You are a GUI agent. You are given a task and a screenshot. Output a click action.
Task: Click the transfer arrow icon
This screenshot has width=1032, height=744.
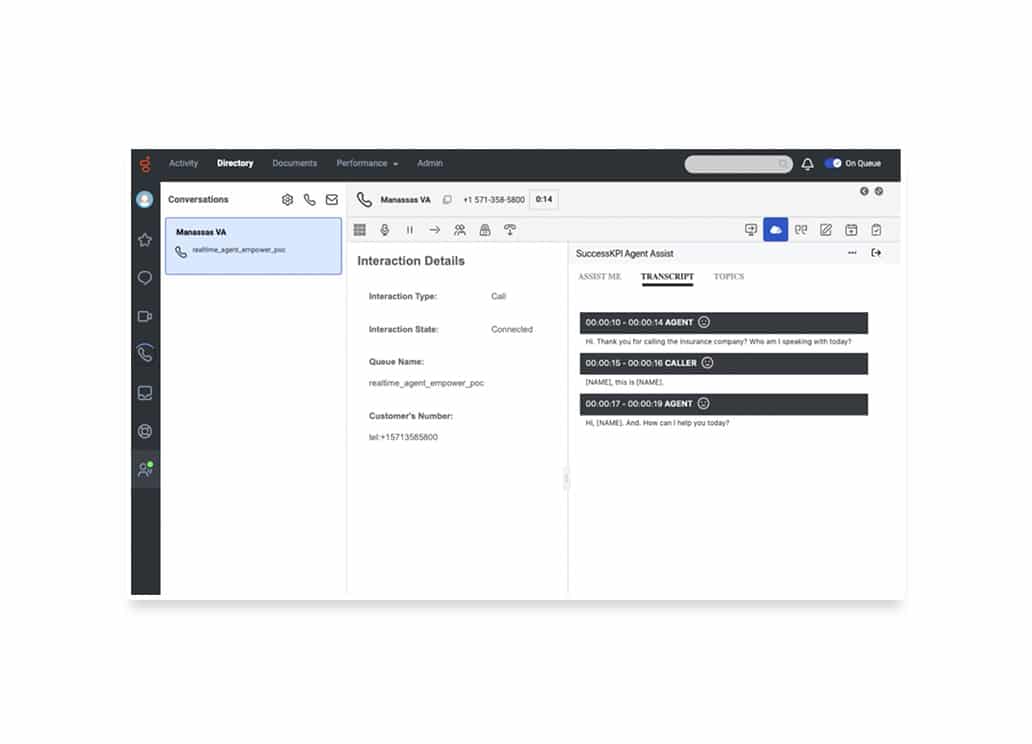pyautogui.click(x=435, y=230)
